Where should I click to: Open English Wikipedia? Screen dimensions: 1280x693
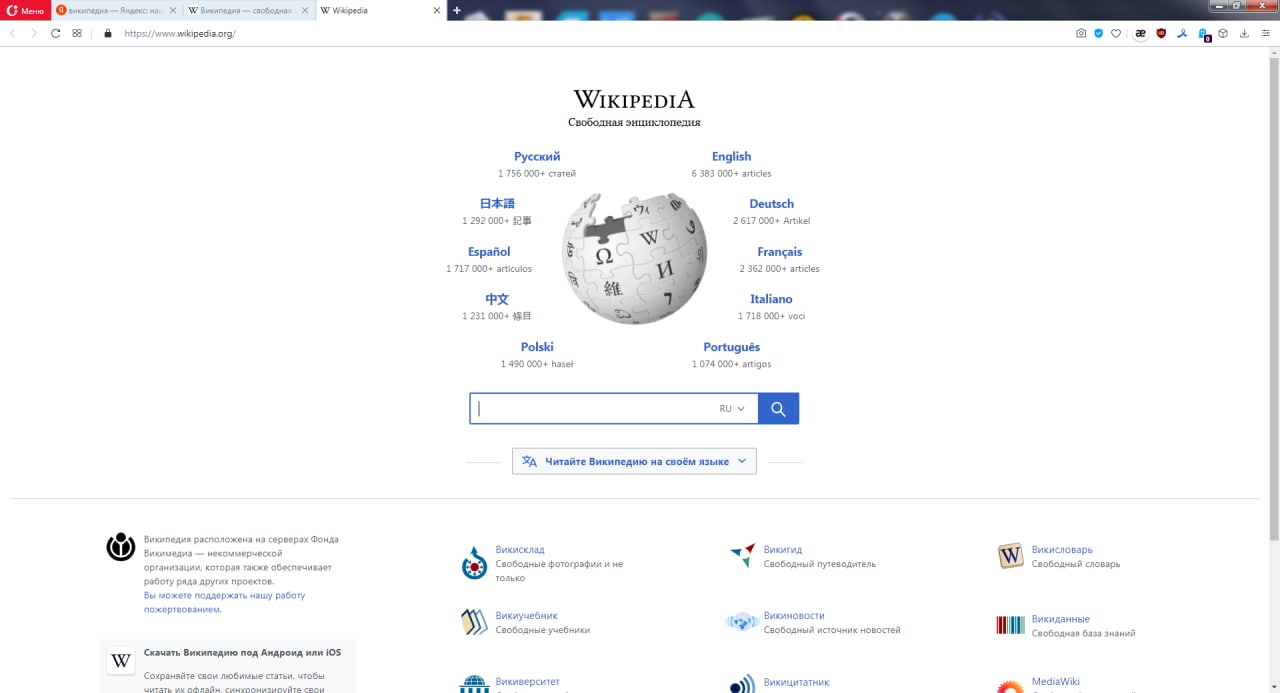coord(731,156)
